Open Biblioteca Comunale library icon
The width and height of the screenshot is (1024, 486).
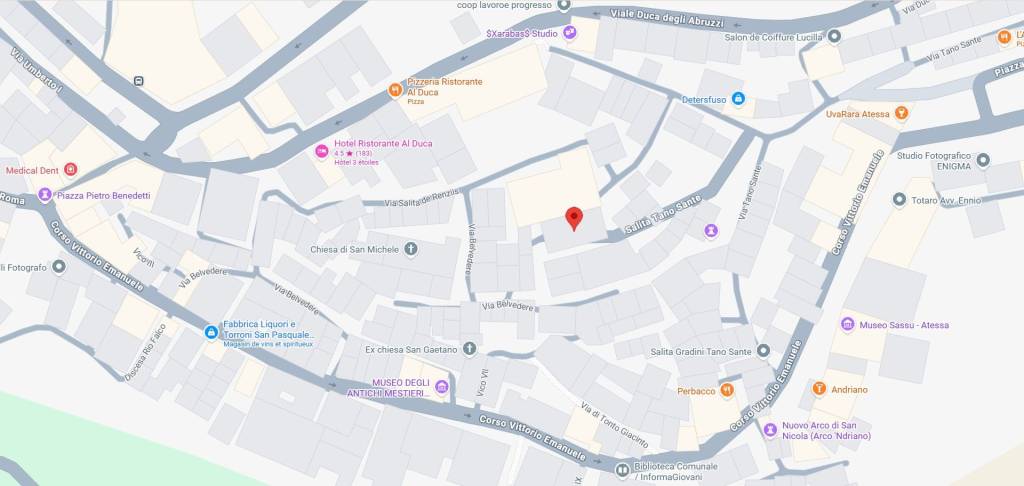(622, 469)
